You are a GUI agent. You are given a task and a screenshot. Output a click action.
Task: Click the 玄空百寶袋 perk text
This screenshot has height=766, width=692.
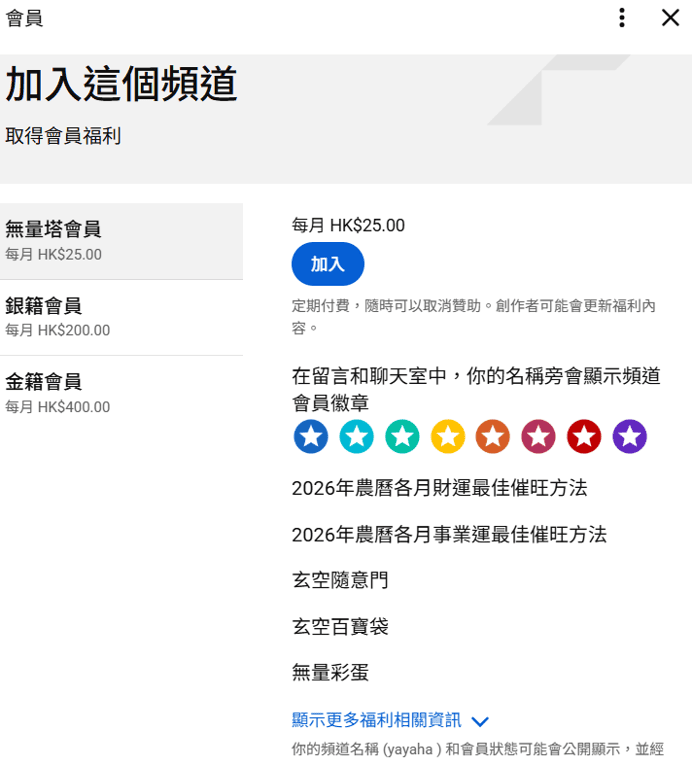(340, 626)
